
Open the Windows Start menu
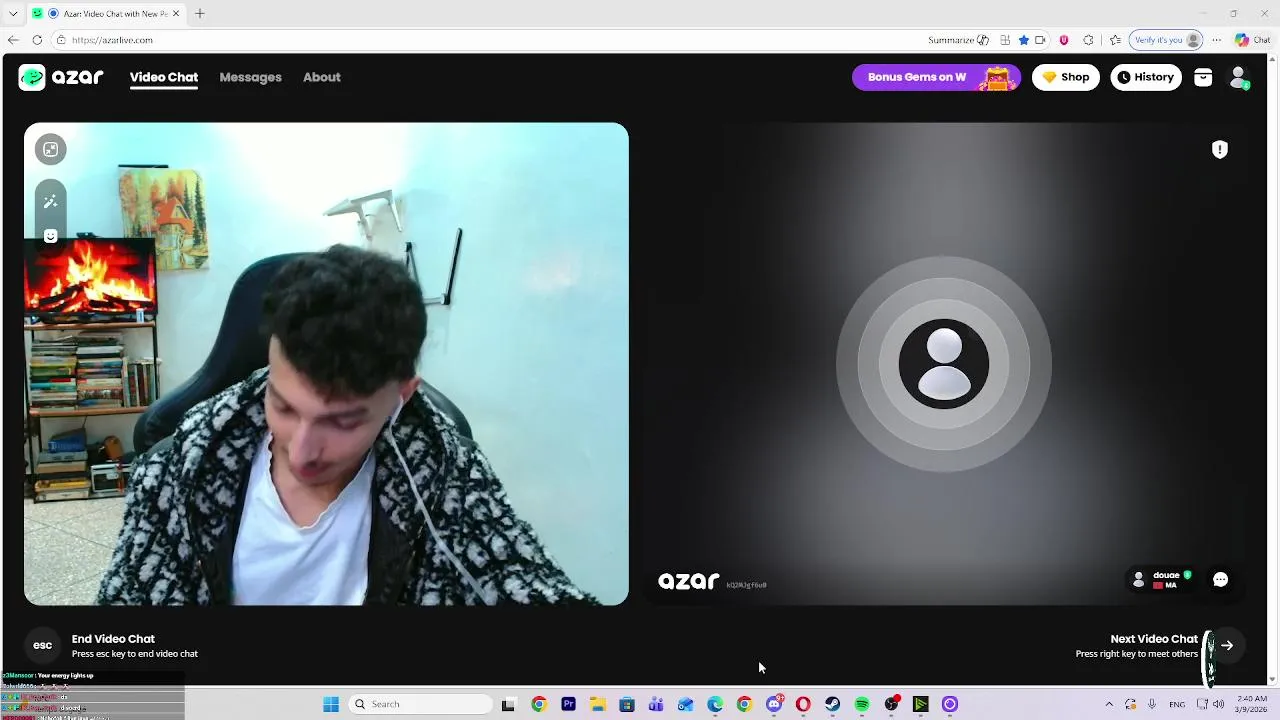(x=330, y=704)
